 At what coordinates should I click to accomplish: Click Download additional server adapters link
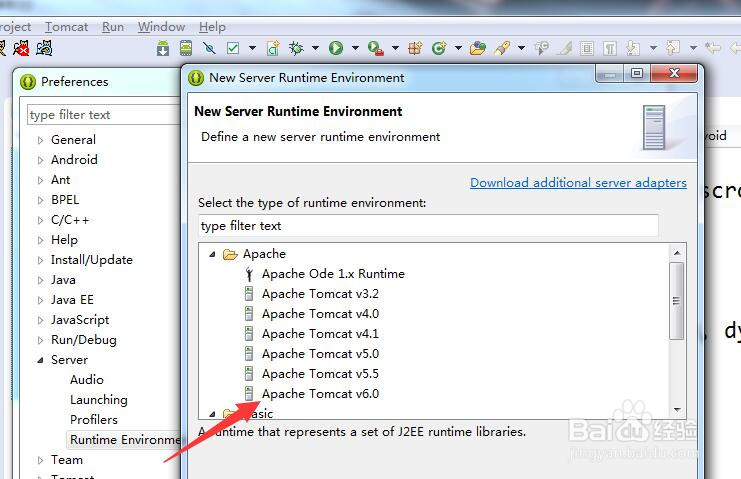(578, 183)
